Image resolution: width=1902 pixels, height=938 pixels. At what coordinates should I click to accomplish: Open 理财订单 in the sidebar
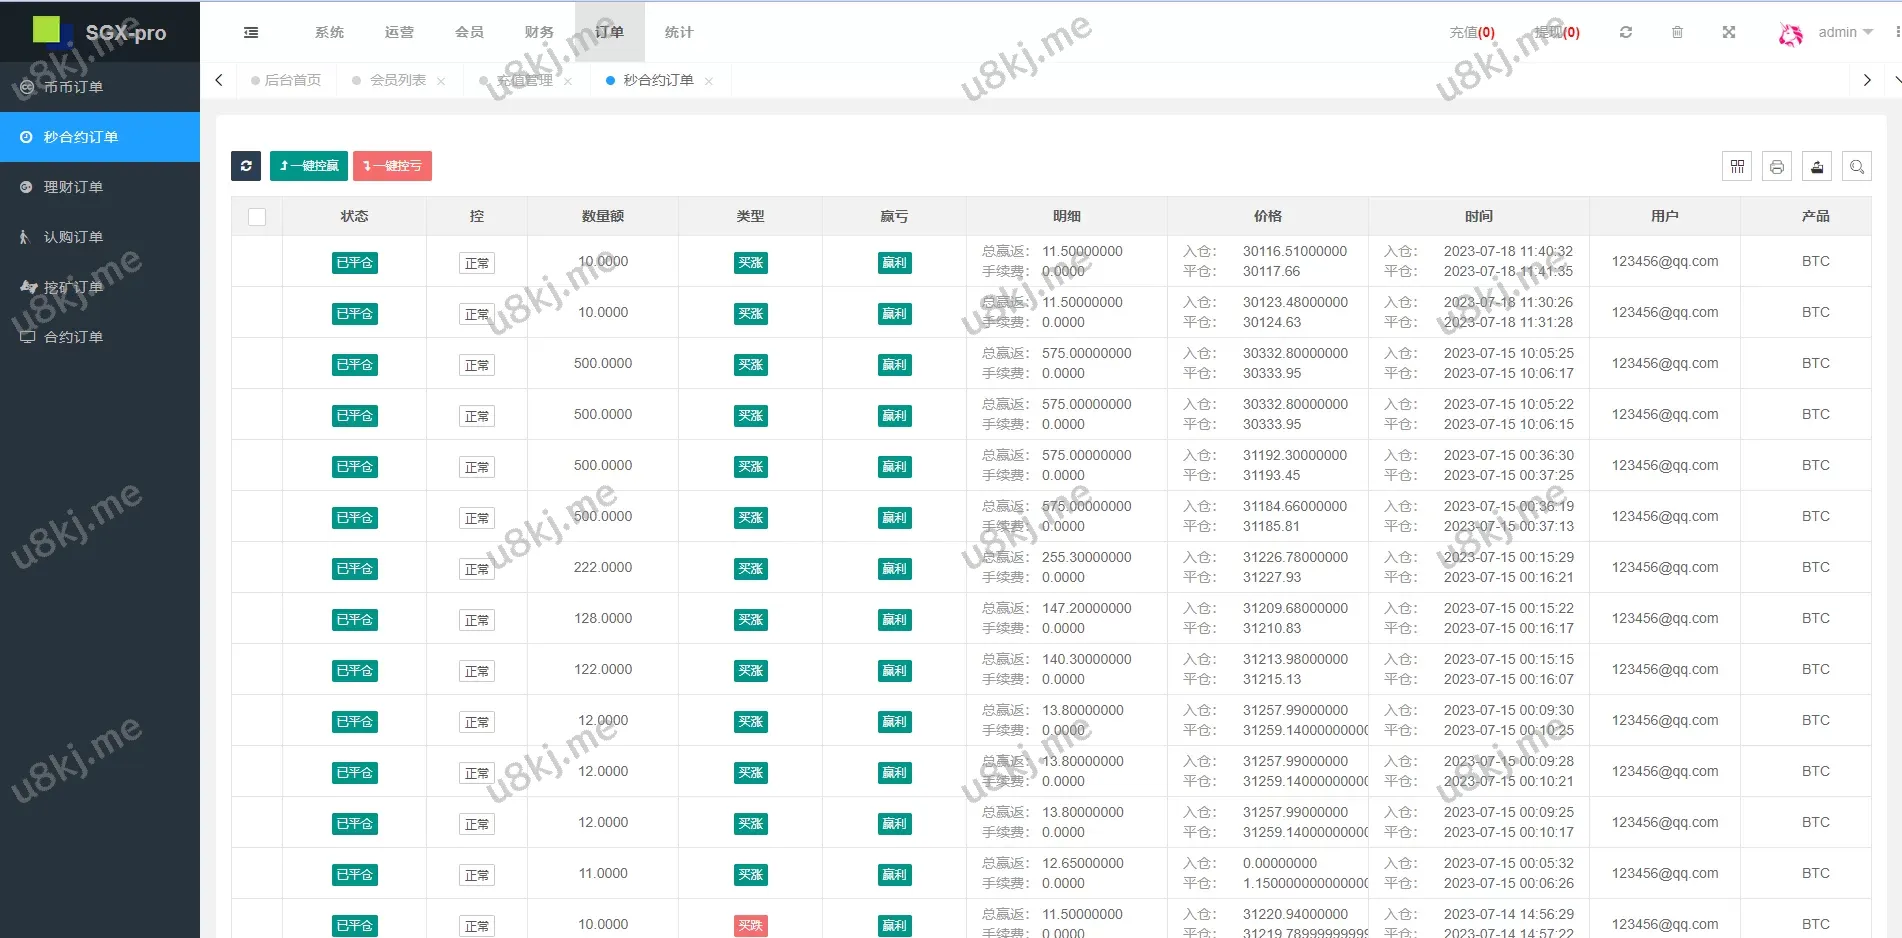coord(73,187)
